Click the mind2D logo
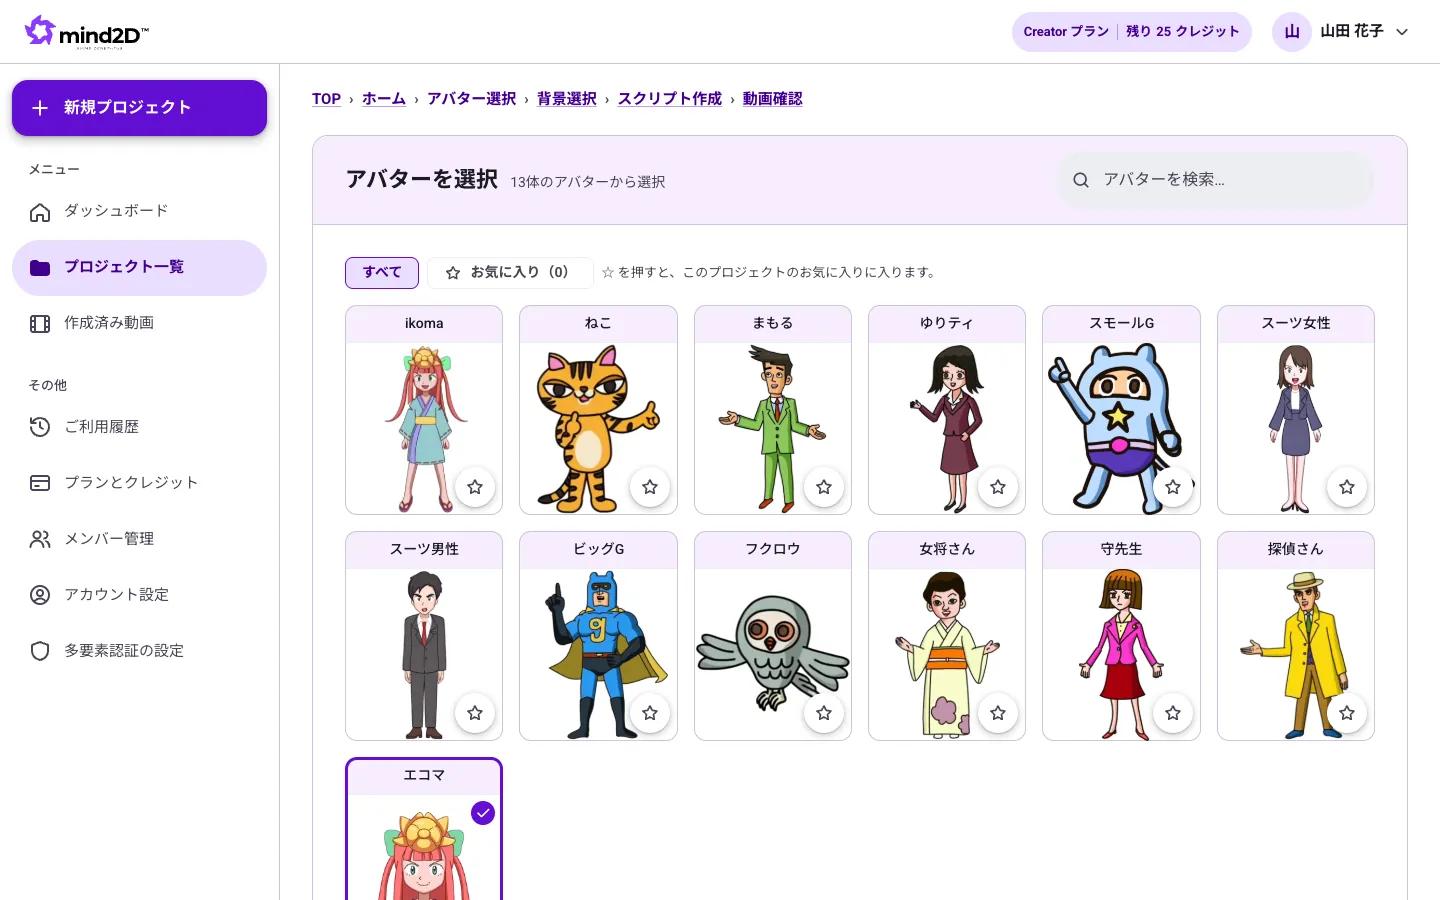The width and height of the screenshot is (1440, 900). pyautogui.click(x=87, y=32)
